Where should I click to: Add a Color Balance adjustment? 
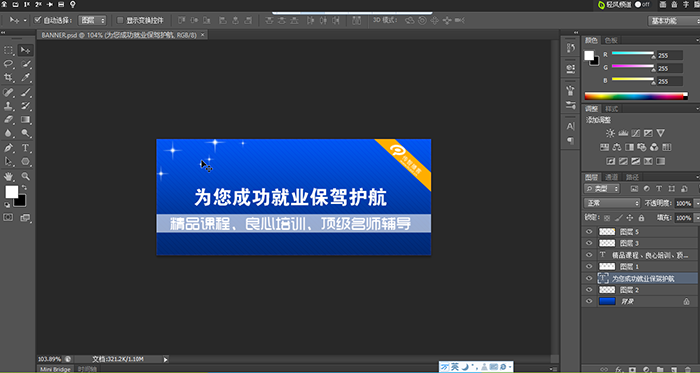coord(617,147)
